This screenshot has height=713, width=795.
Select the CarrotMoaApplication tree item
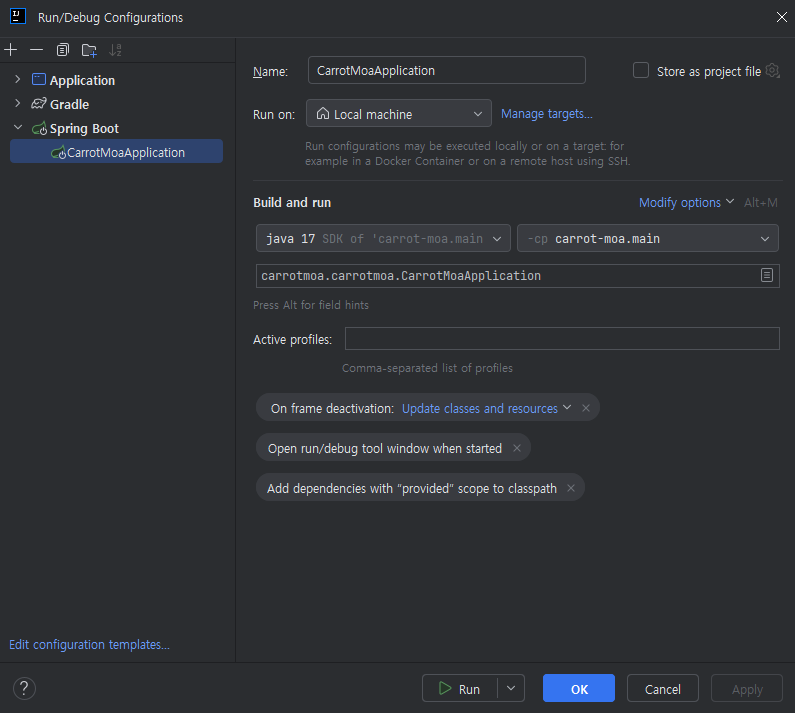click(117, 152)
